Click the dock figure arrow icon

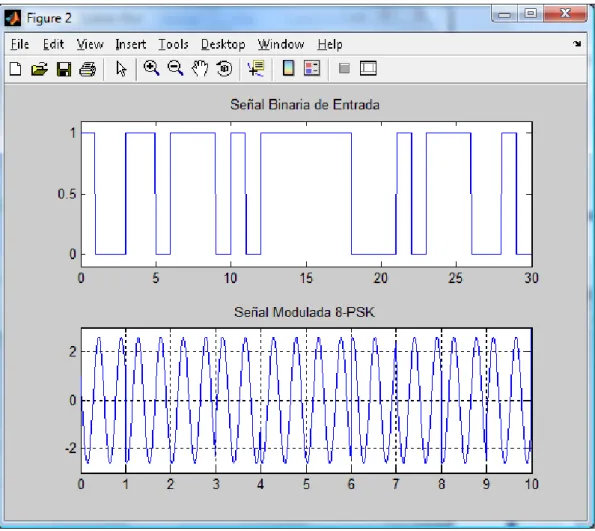pyautogui.click(x=578, y=44)
